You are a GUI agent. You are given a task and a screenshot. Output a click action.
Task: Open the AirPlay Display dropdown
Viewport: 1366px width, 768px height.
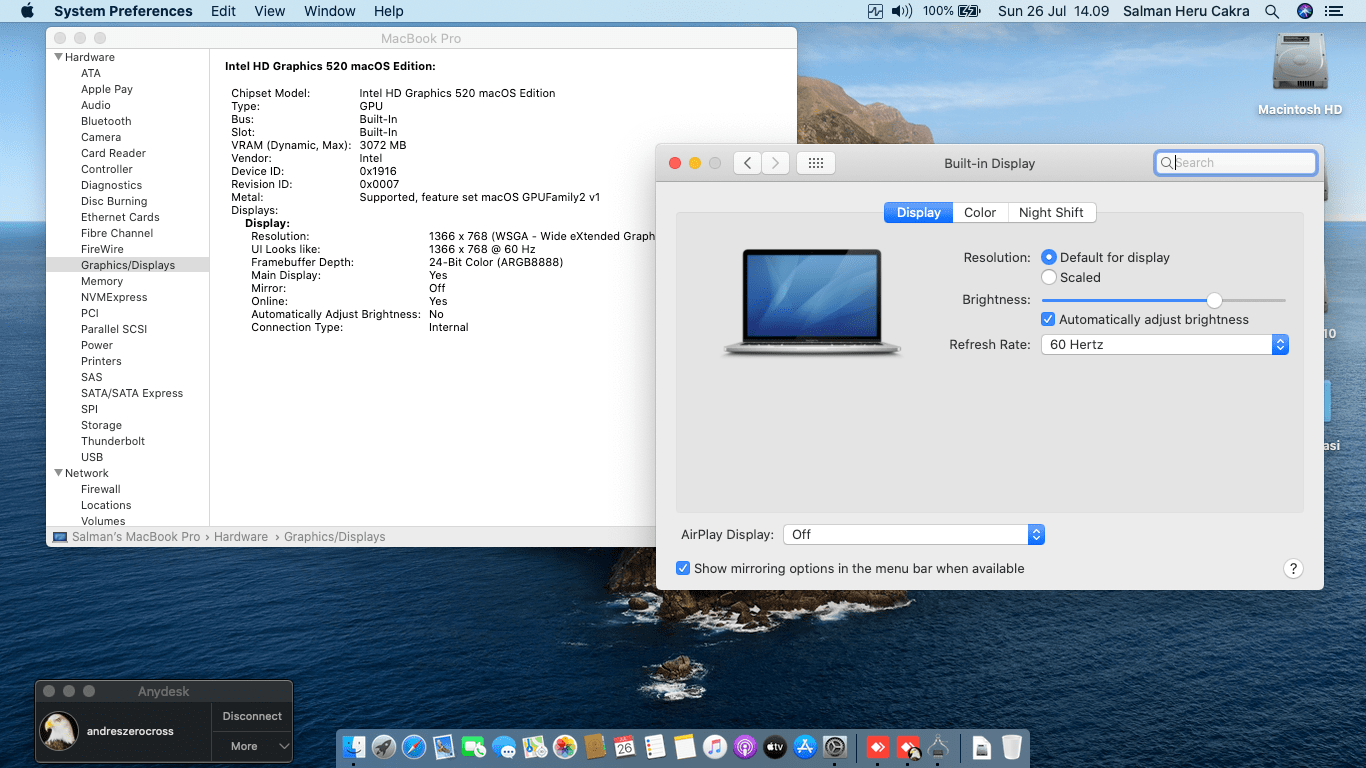click(914, 534)
